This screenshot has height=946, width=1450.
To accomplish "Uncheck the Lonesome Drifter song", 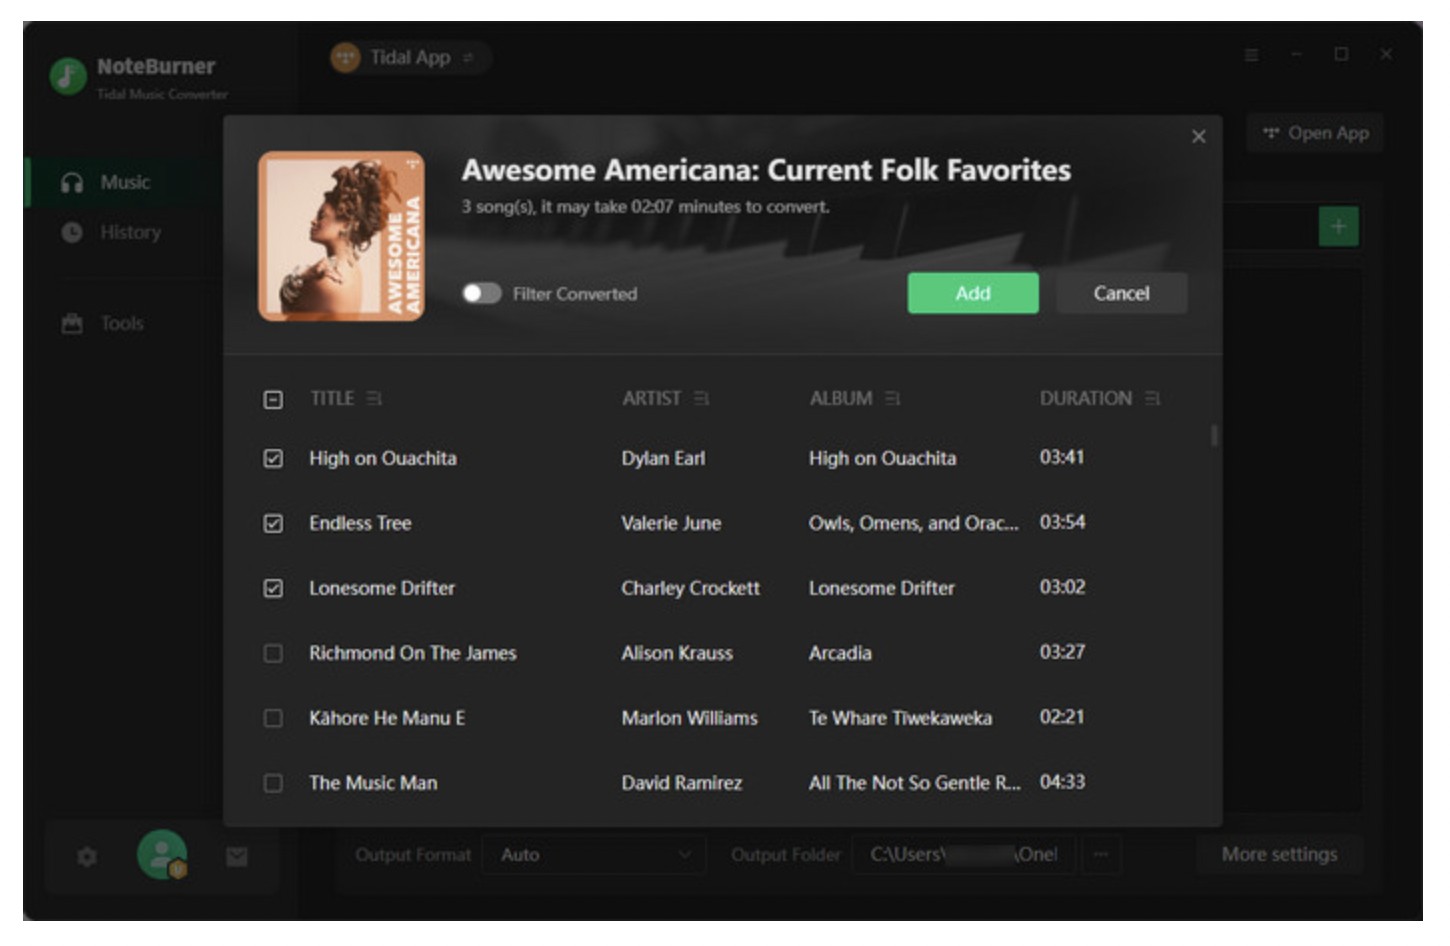I will pos(273,588).
